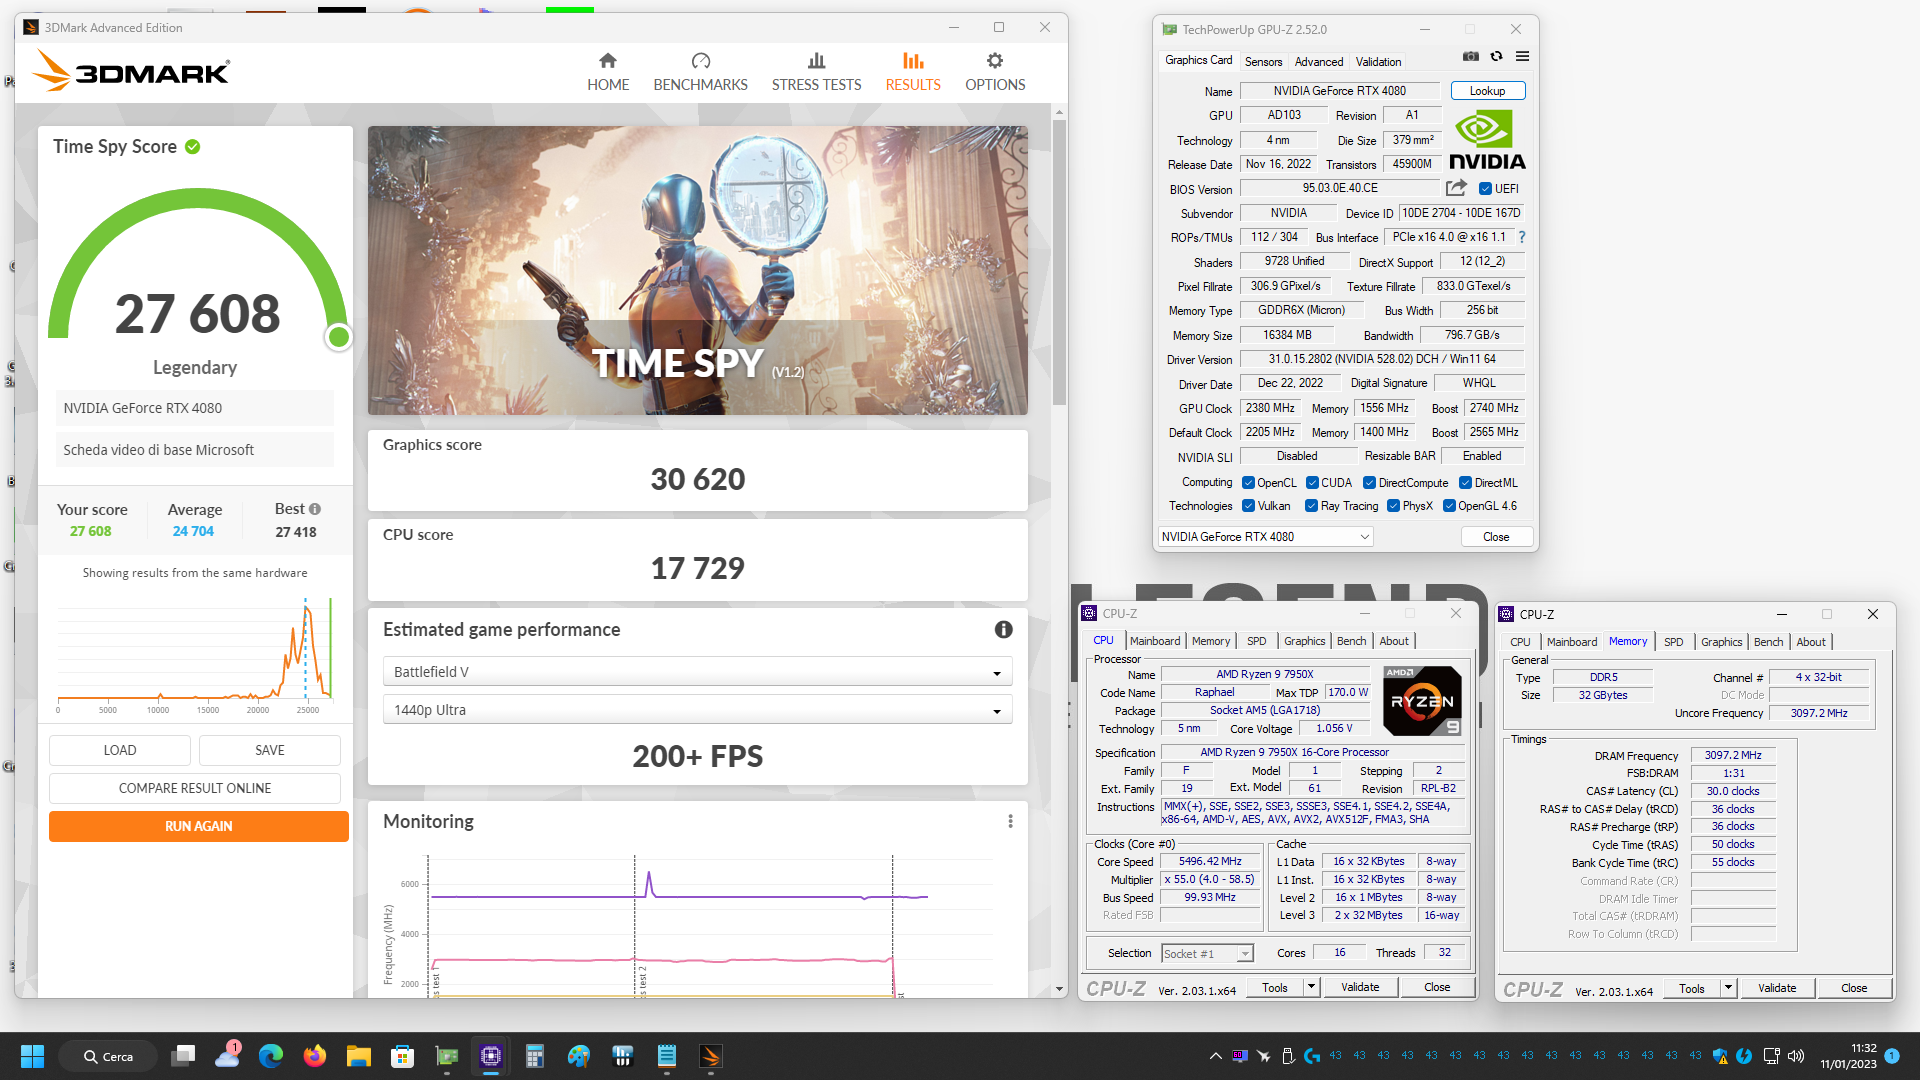Open Windows Start menu
1920x1080 pixels.
(x=32, y=1056)
